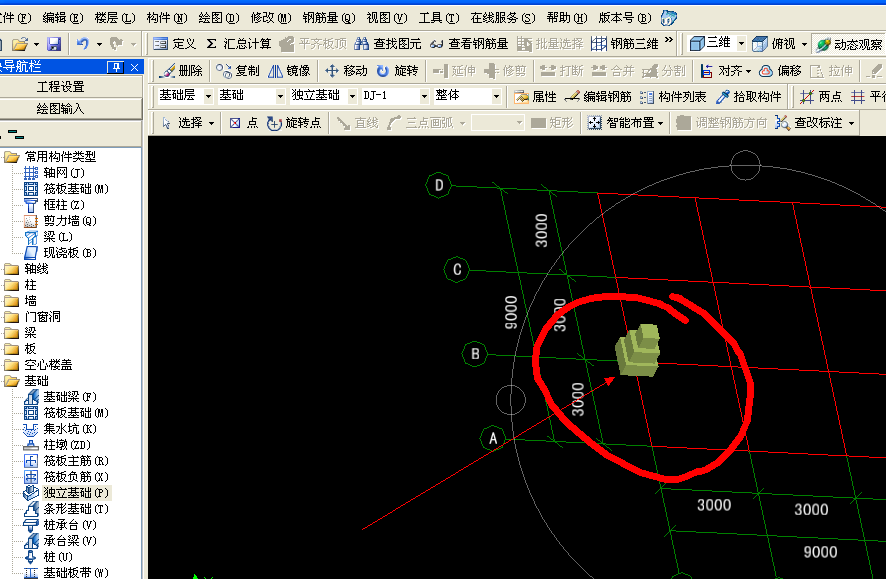This screenshot has height=579, width=886.
Task: Open the 三维 view mode dropdown
Action: (x=741, y=43)
